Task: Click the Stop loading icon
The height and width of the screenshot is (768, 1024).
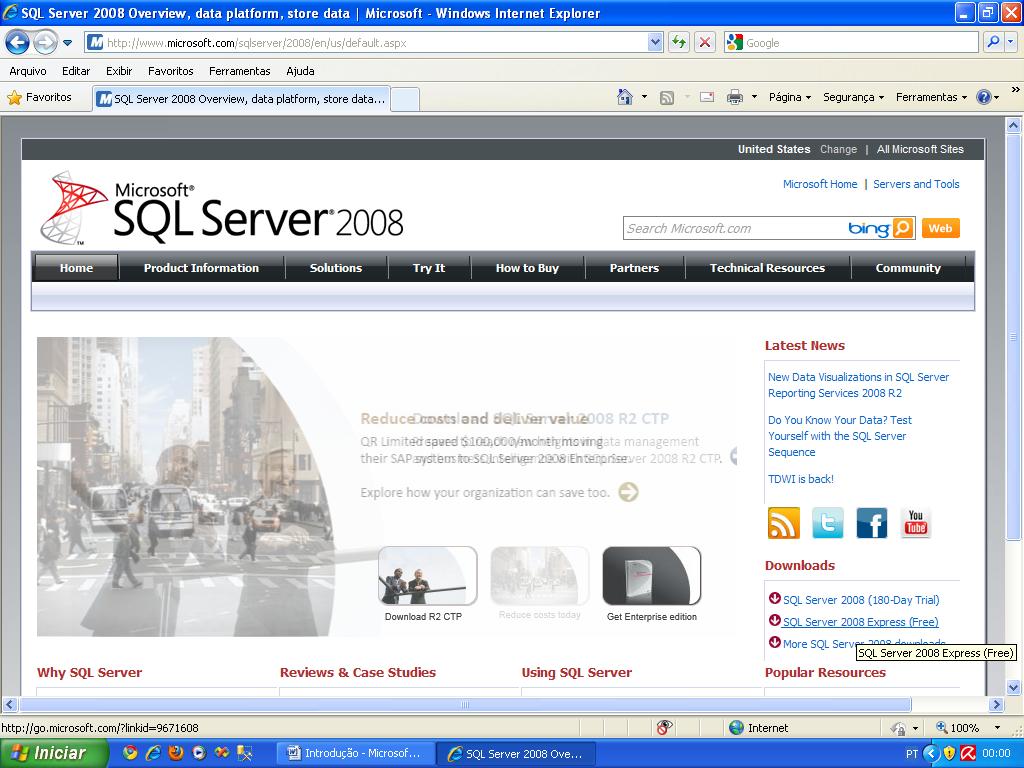Action: [x=705, y=42]
